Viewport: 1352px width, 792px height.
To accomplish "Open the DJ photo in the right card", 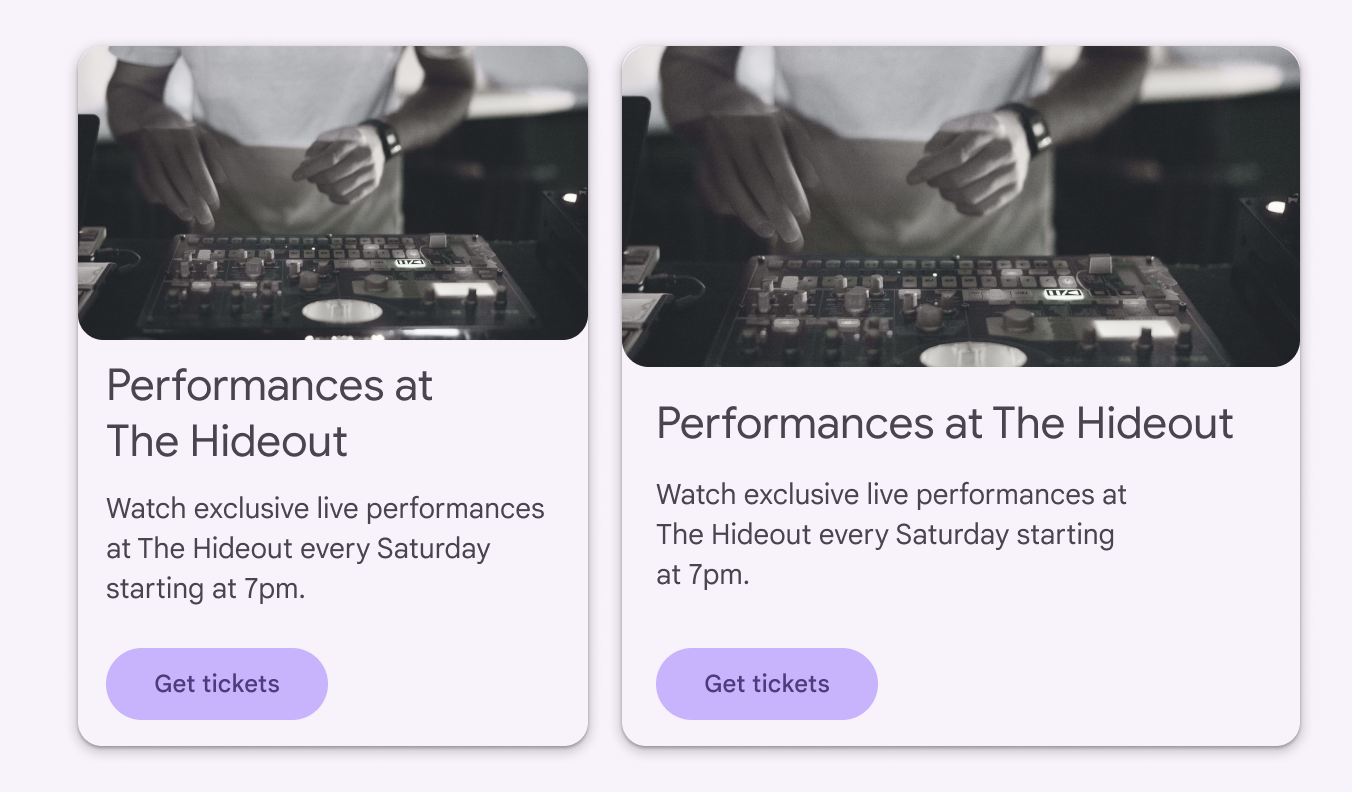I will [x=960, y=206].
